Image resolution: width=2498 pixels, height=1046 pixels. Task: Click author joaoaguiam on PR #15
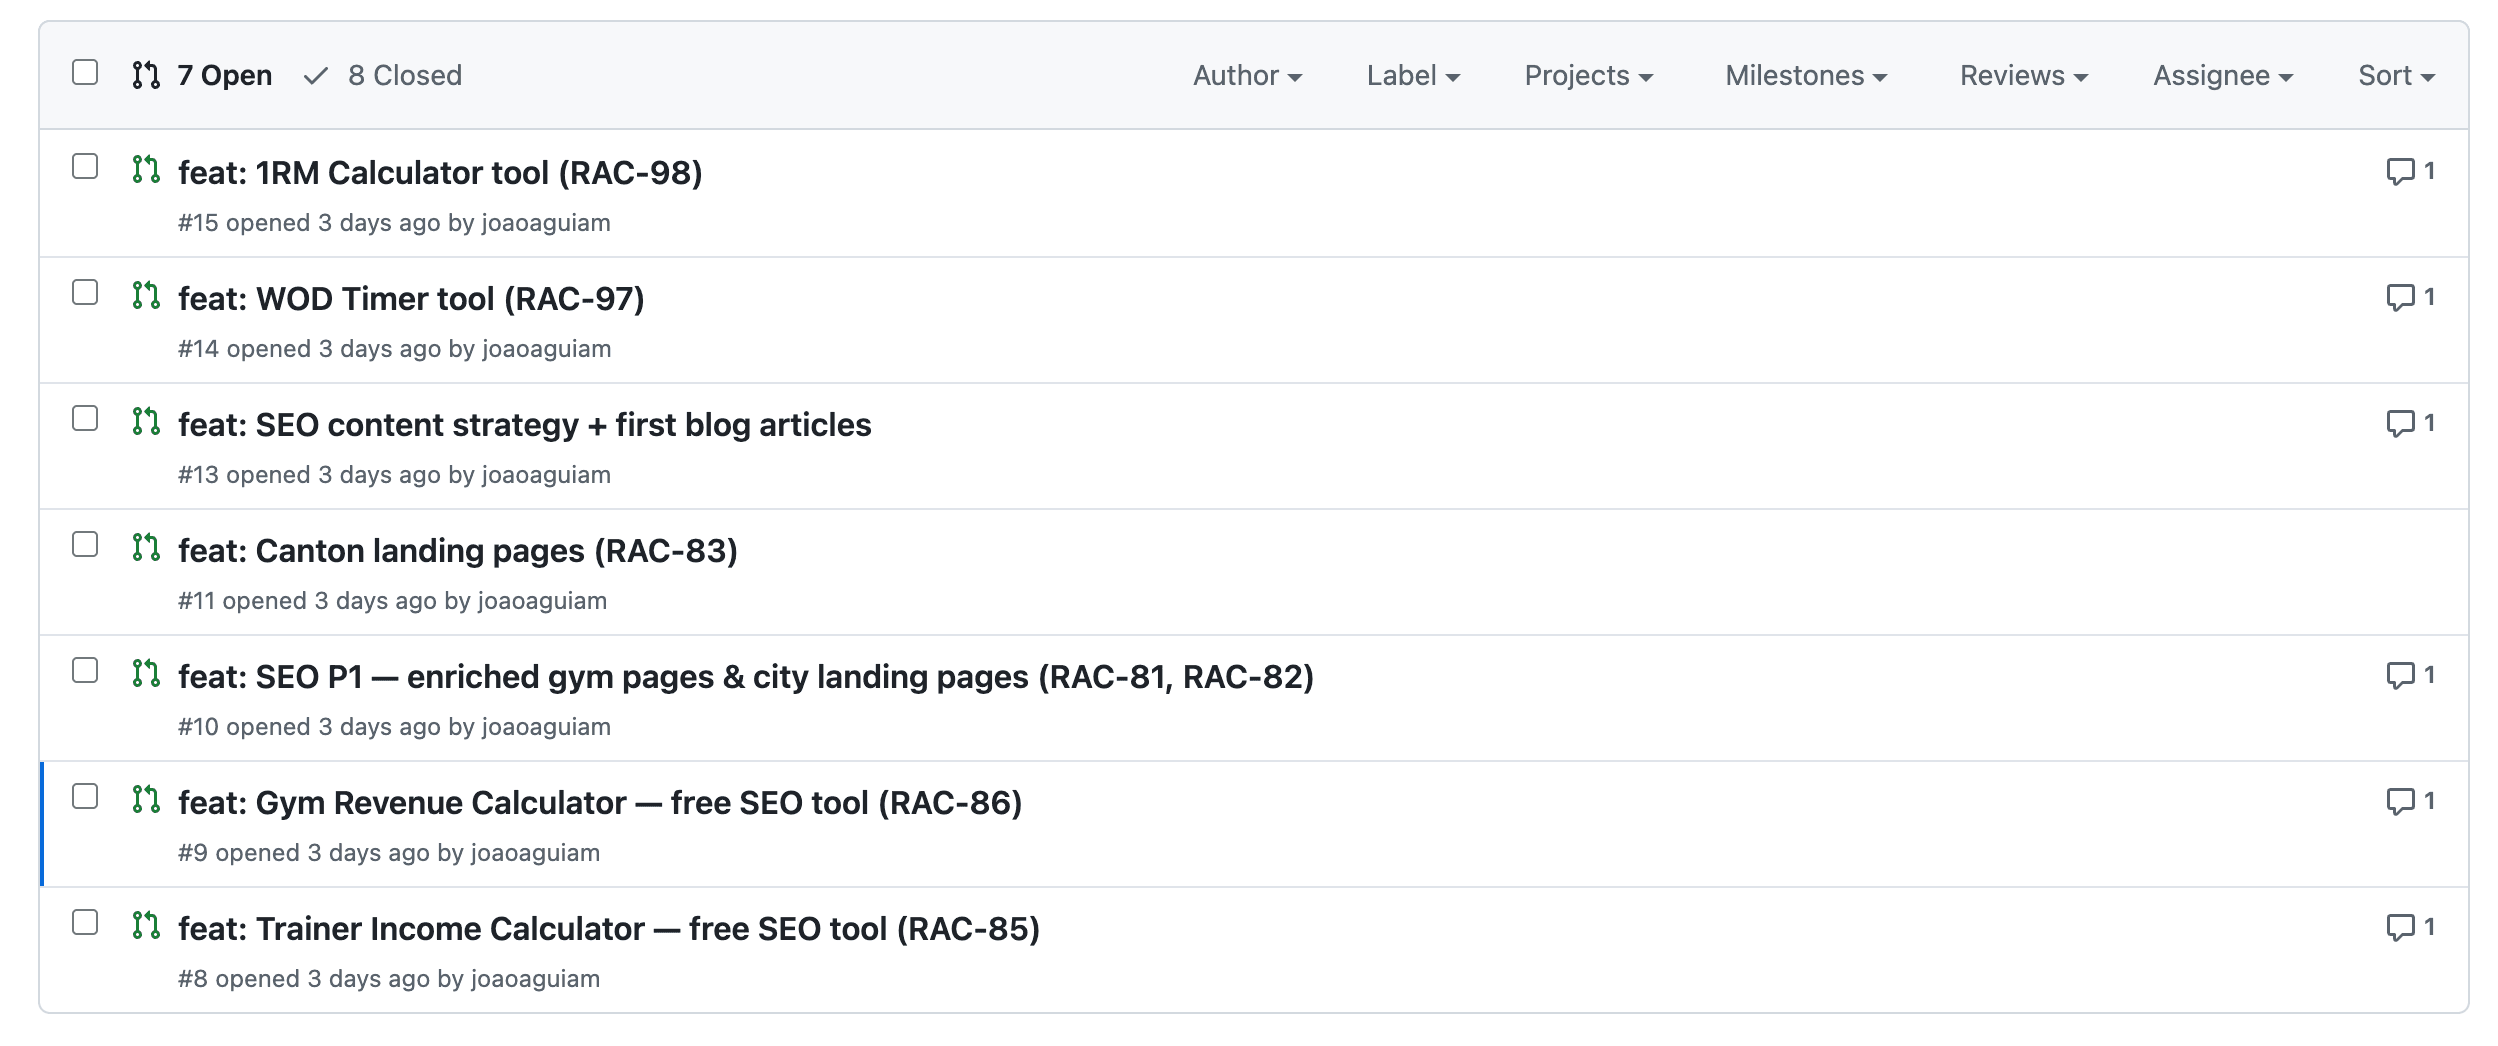tap(546, 223)
